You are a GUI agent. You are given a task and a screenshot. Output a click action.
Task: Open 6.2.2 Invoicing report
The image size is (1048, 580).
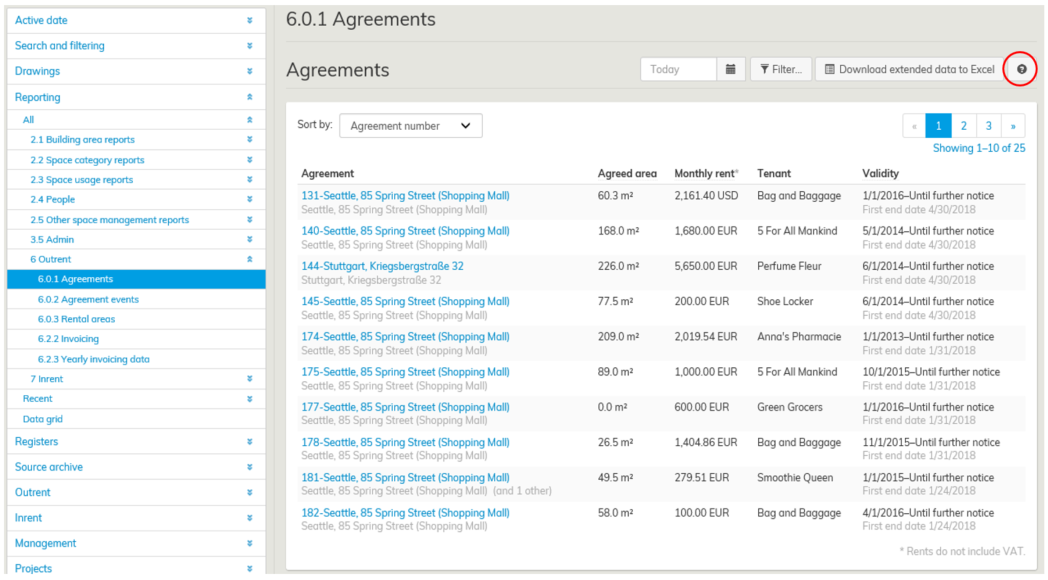68,339
